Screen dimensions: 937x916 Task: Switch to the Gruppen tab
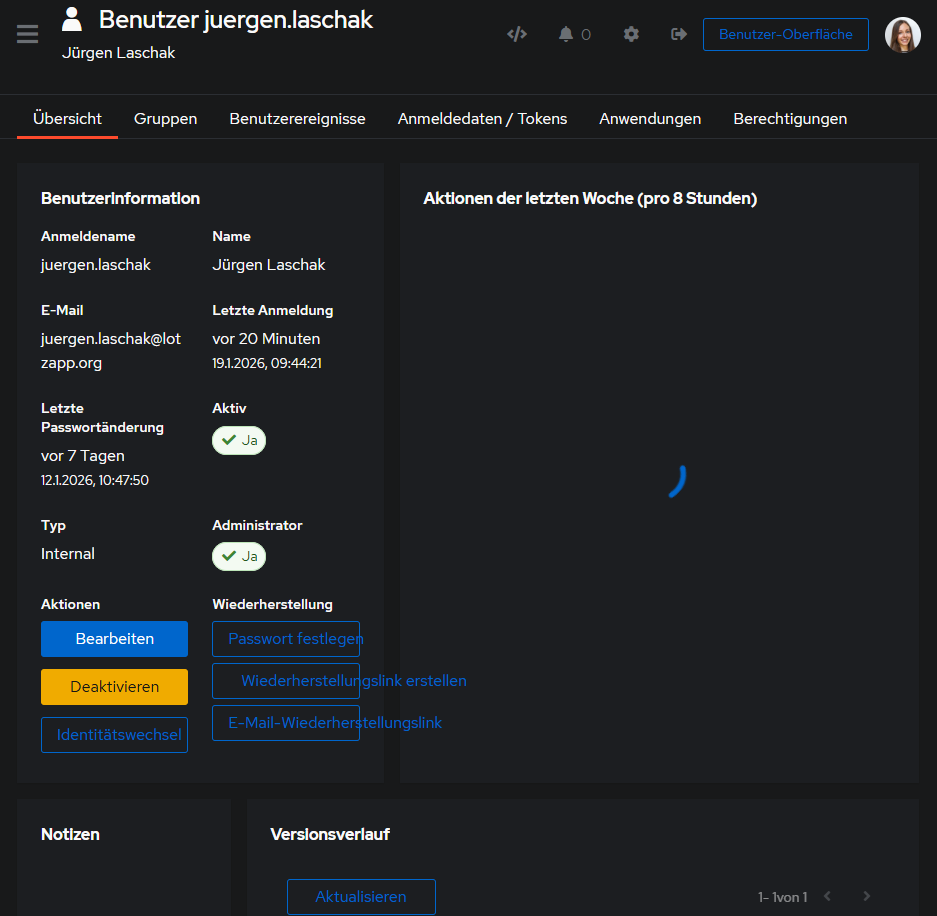pos(165,119)
